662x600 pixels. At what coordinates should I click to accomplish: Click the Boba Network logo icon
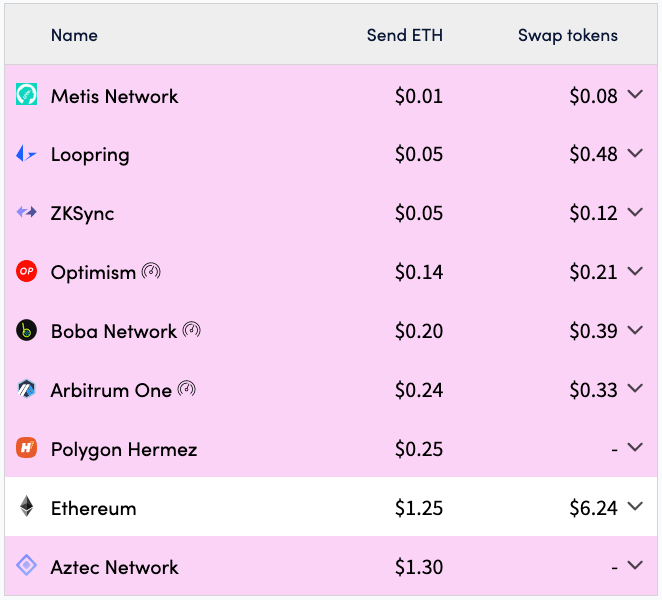point(26,330)
